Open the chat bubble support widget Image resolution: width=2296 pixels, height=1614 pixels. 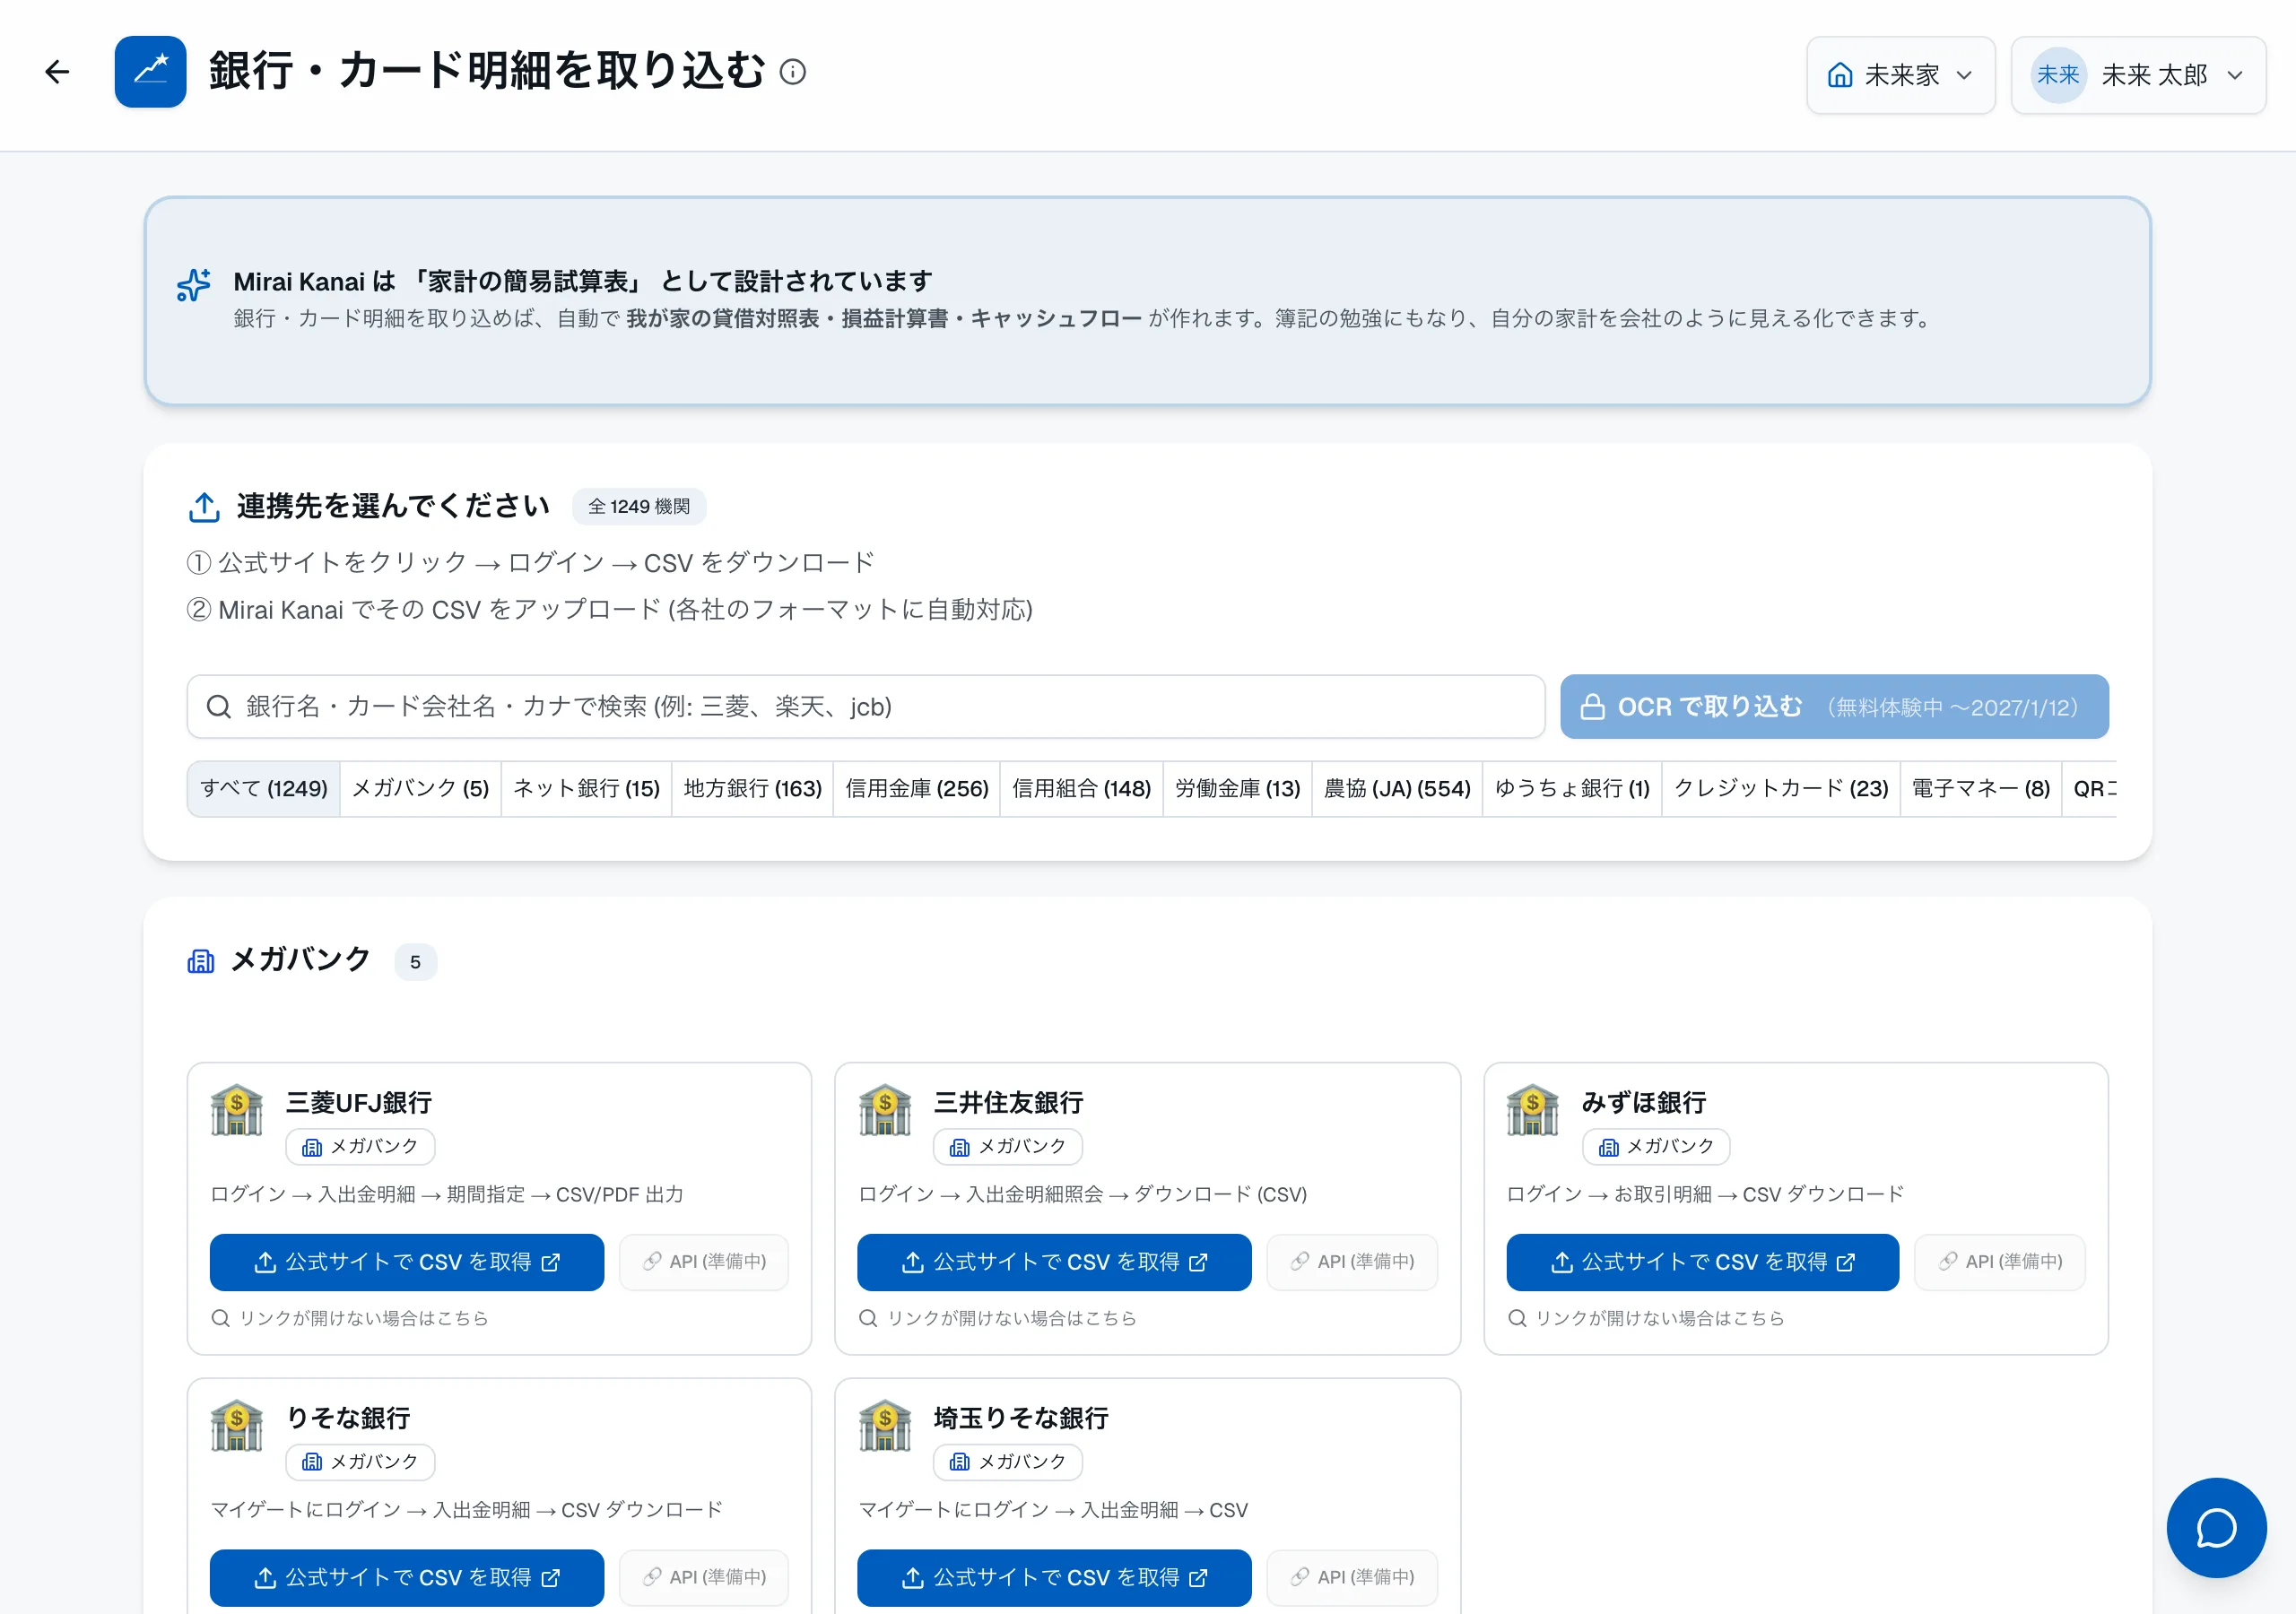click(x=2216, y=1528)
